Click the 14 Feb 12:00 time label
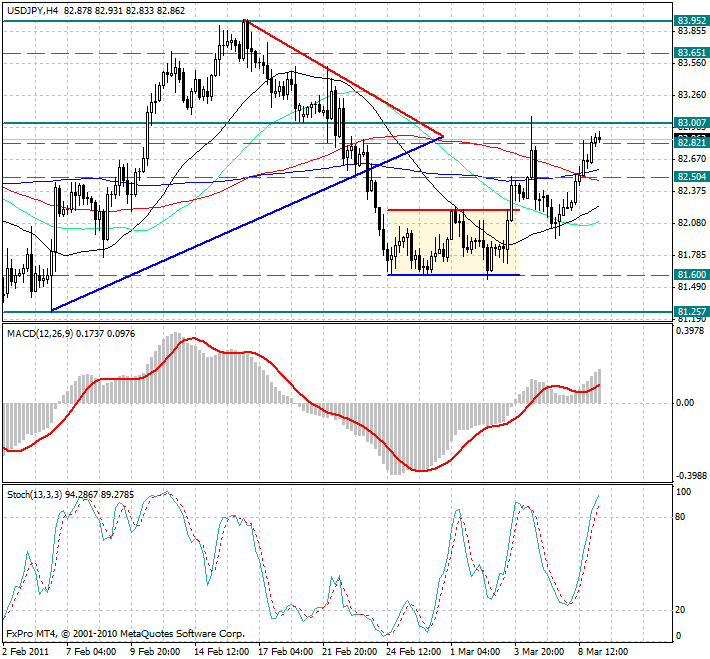Image resolution: width=710 pixels, height=659 pixels. (221, 652)
